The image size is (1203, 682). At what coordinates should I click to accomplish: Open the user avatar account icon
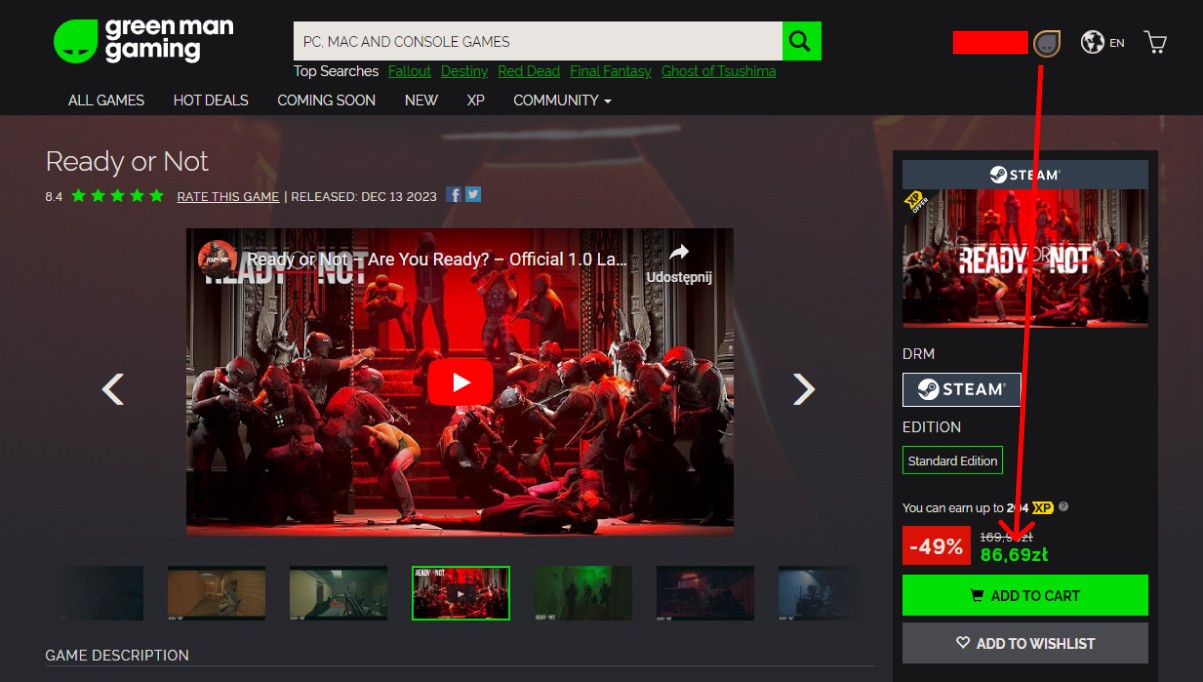coord(1046,43)
